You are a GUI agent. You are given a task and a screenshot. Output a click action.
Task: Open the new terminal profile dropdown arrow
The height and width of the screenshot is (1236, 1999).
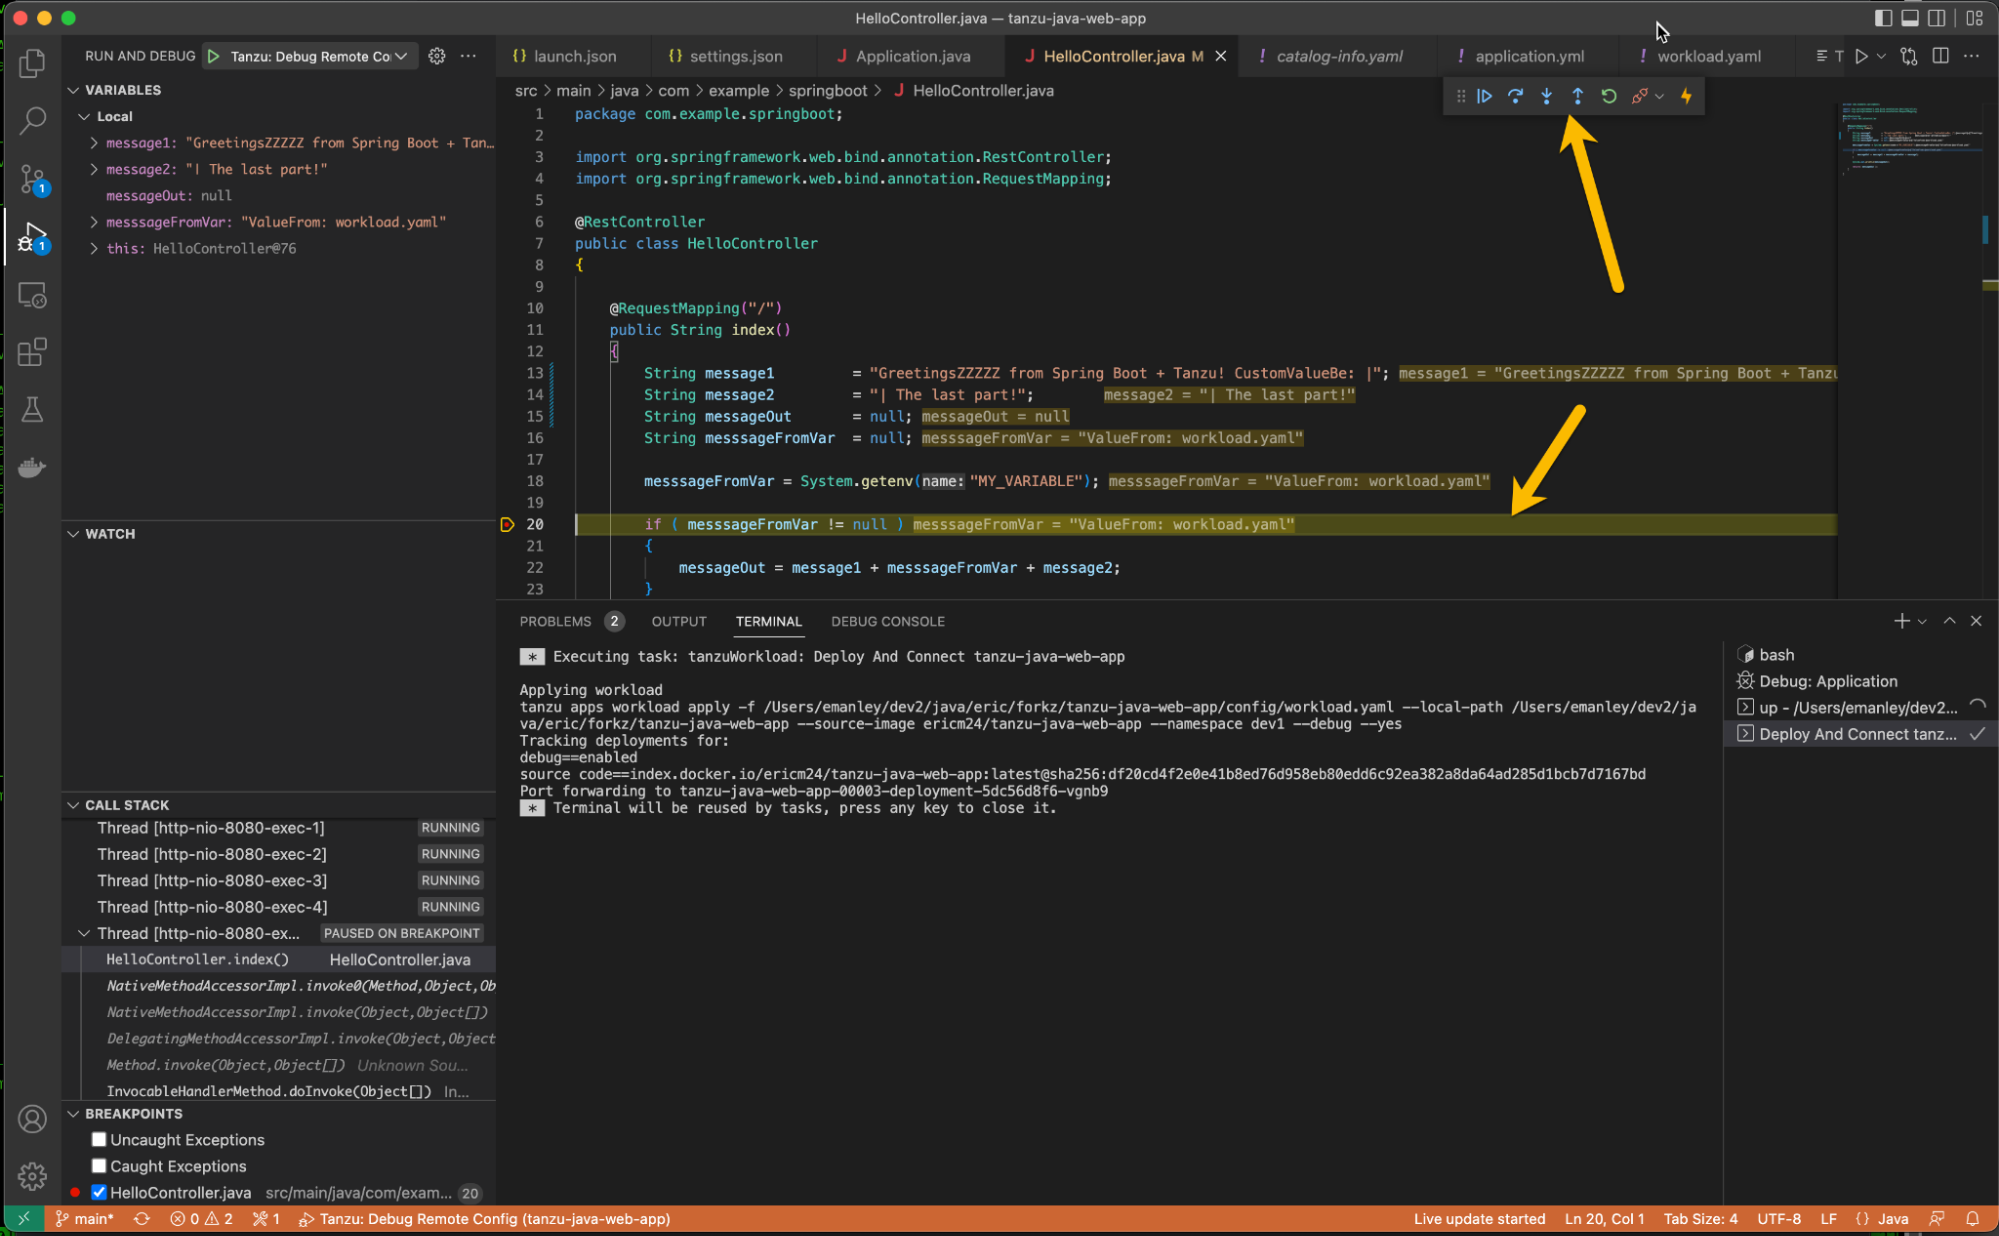click(1922, 621)
